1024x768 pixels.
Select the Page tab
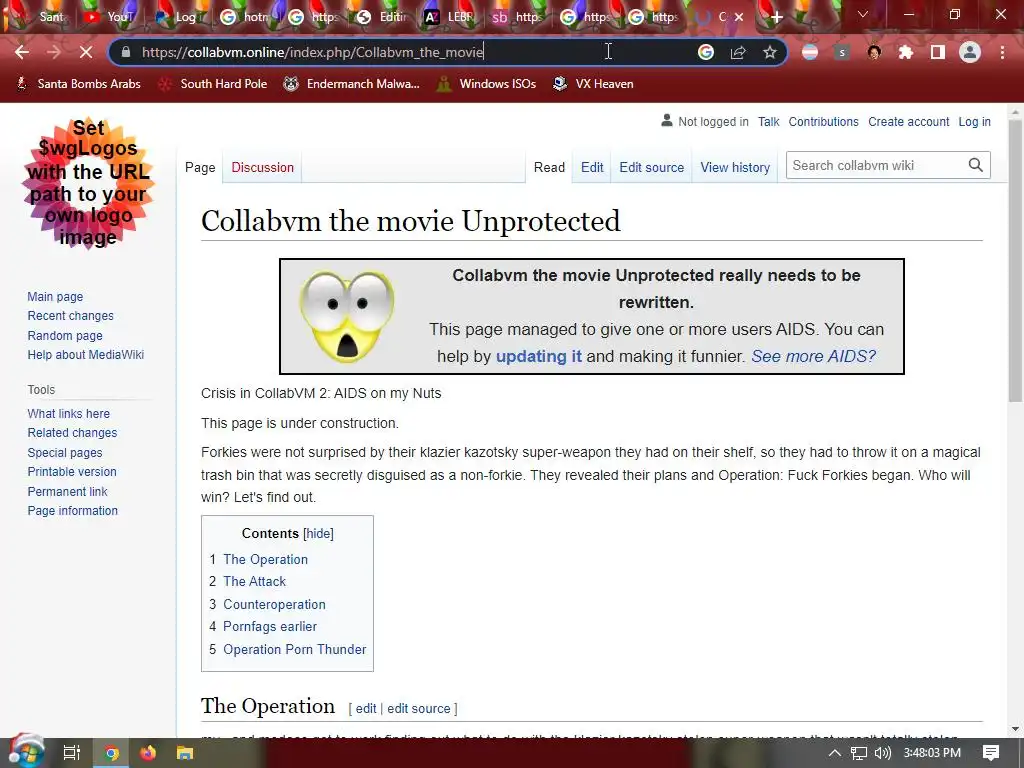tap(200, 167)
